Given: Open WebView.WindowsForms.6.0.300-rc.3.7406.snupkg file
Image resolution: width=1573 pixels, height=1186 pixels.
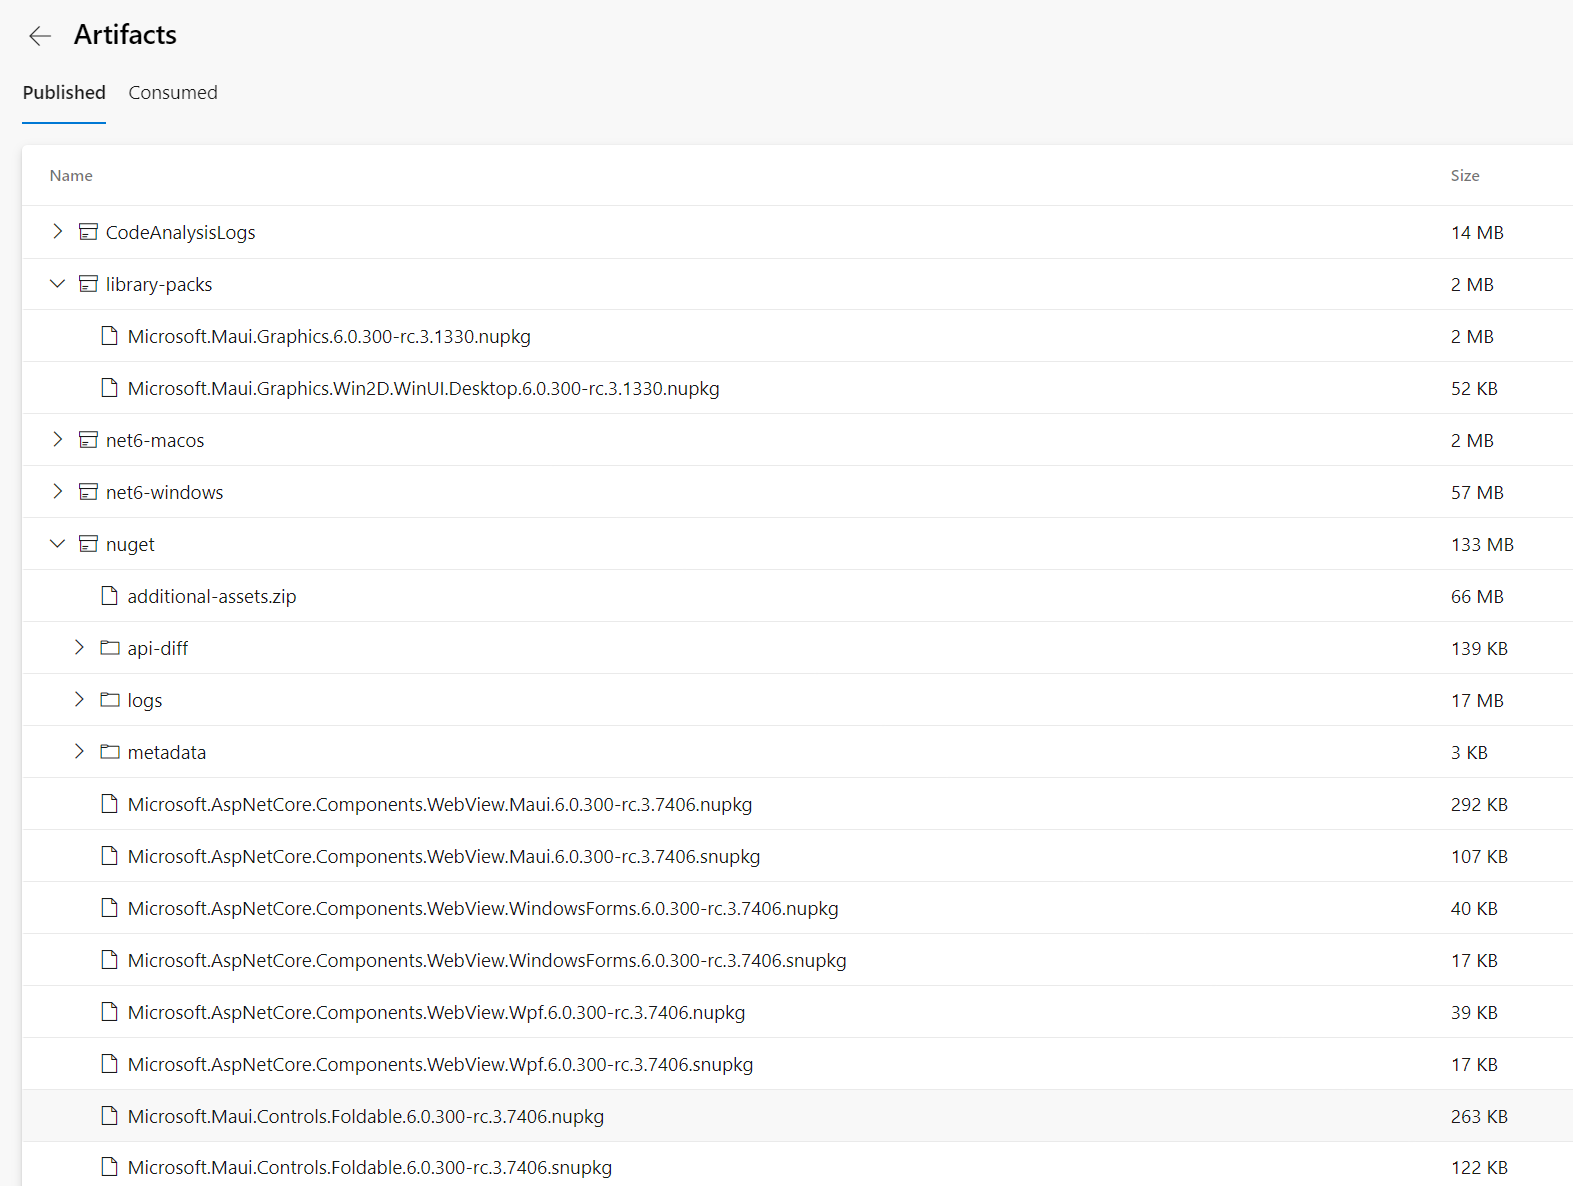Looking at the screenshot, I should (487, 960).
